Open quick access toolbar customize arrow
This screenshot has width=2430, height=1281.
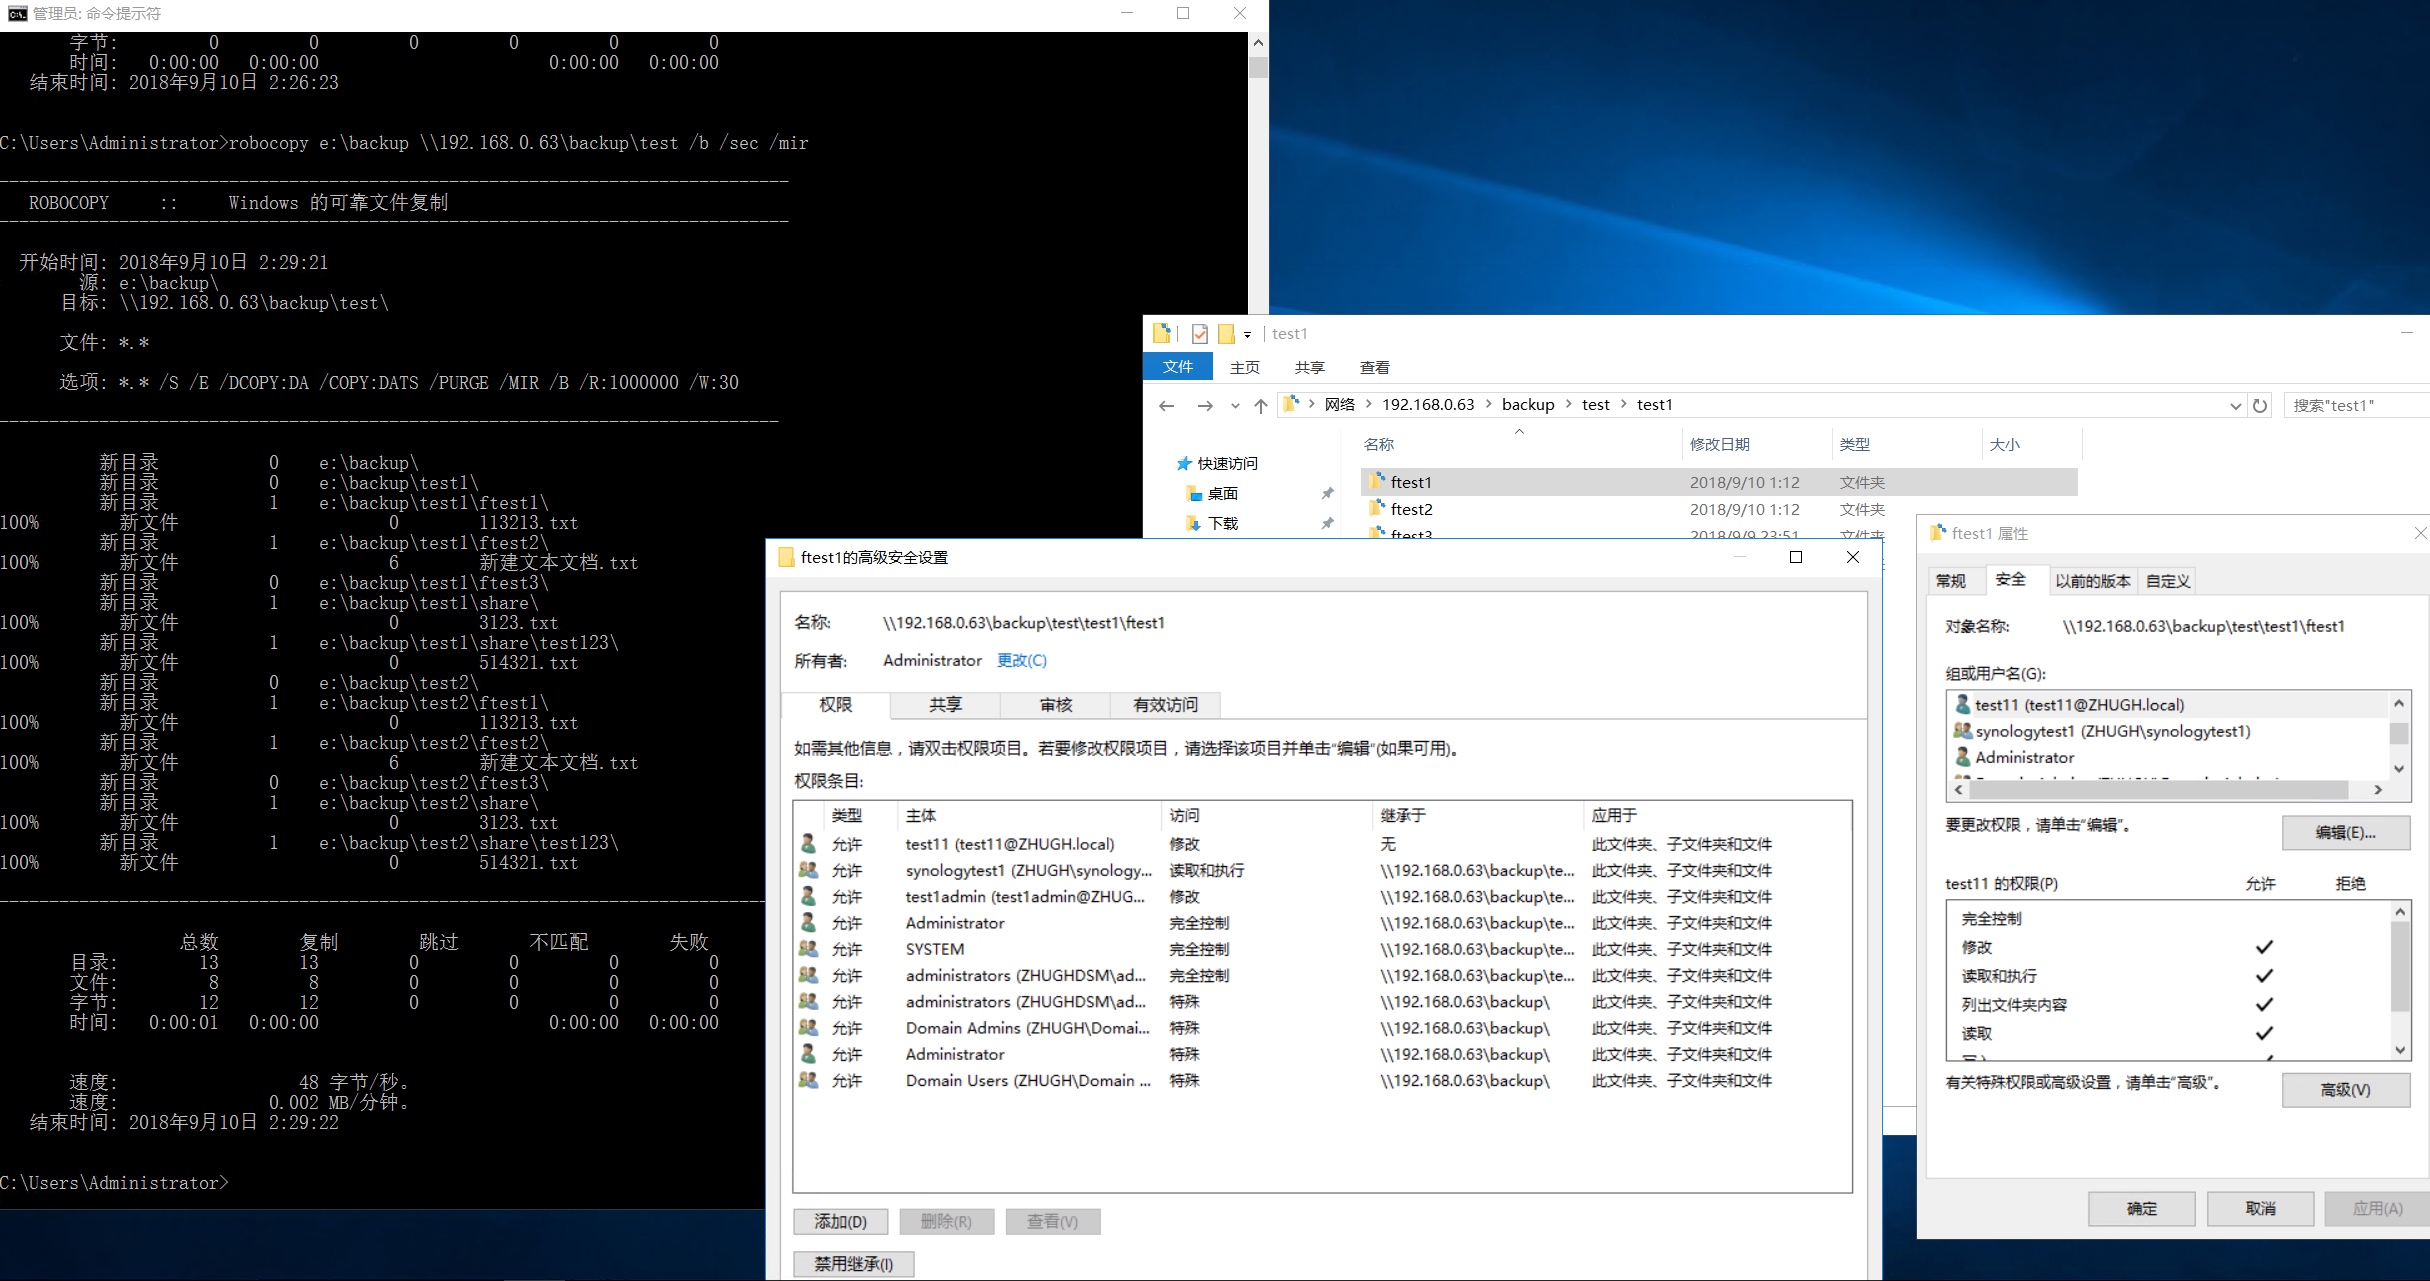(1247, 335)
